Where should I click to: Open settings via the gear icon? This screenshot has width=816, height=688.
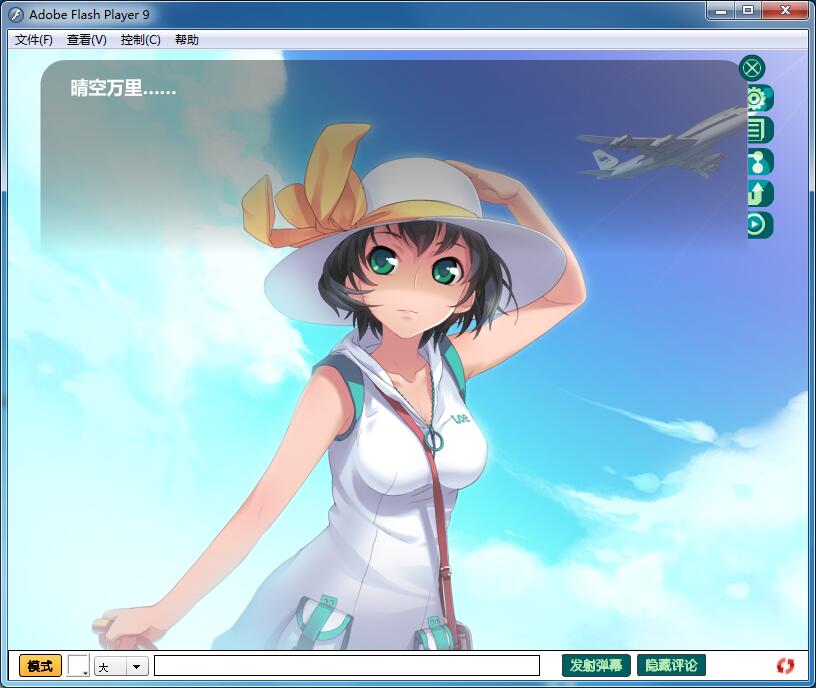click(x=760, y=98)
